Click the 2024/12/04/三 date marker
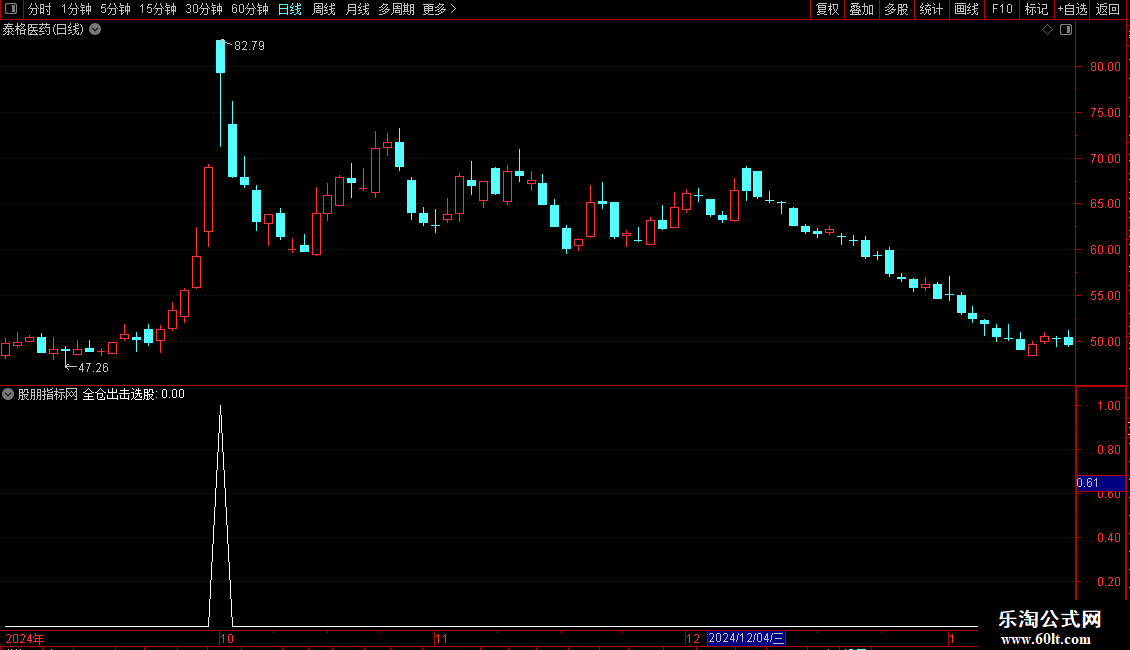The image size is (1130, 650). pos(746,638)
